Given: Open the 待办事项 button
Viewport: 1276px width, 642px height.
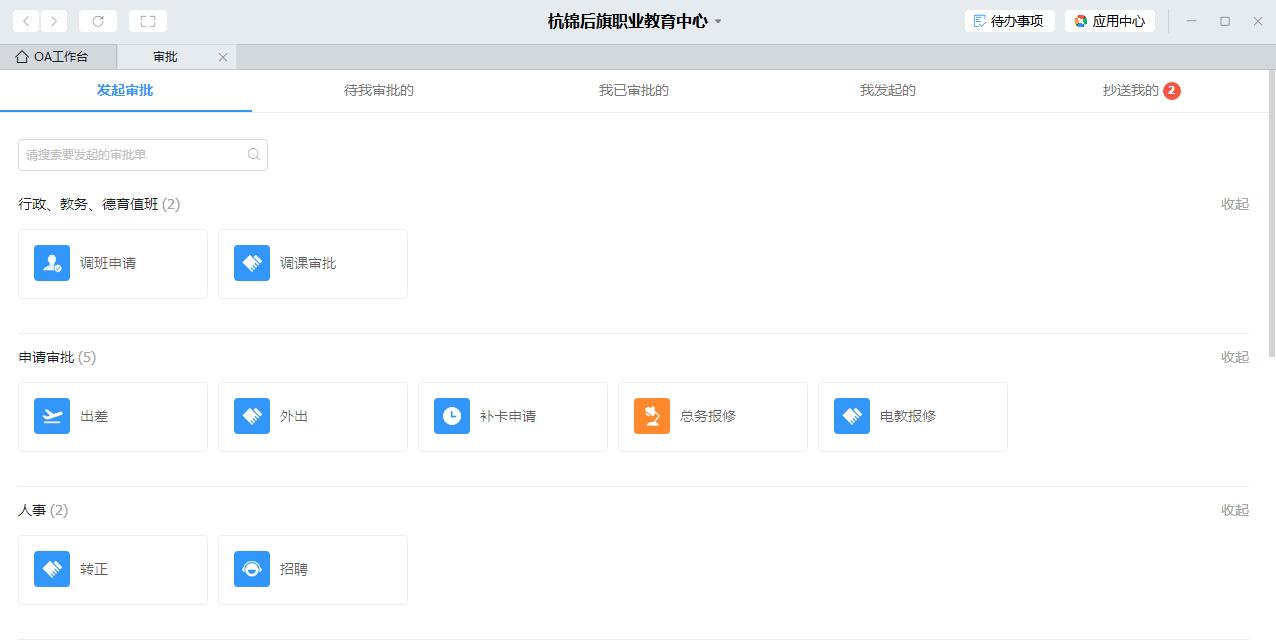Looking at the screenshot, I should (x=1009, y=21).
